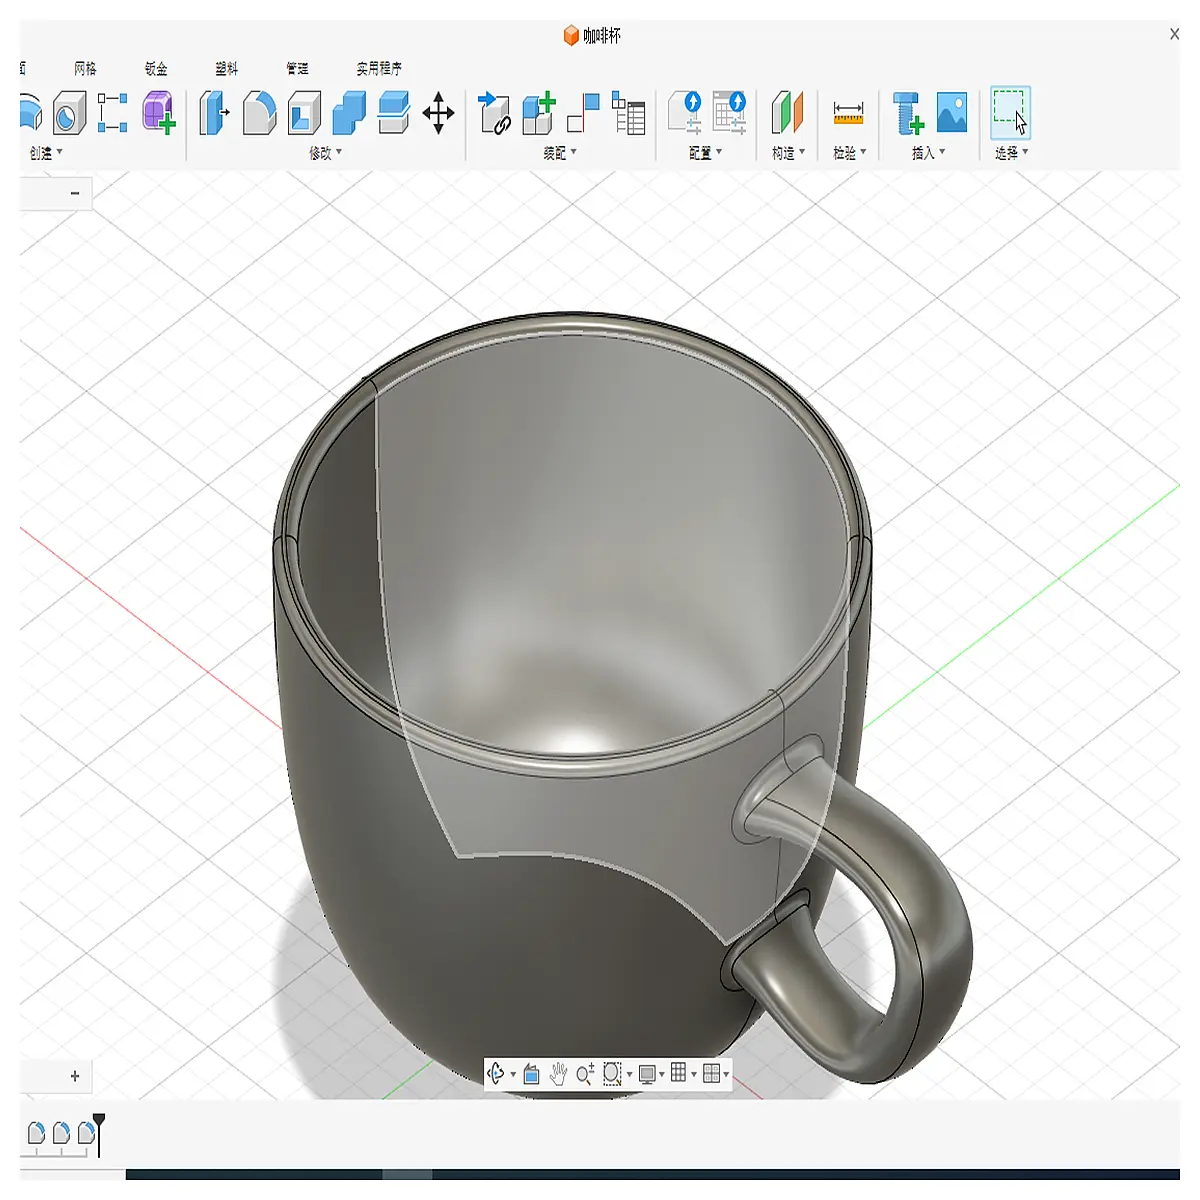Click Insert Component link icon
The height and width of the screenshot is (1200, 1200).
494,113
